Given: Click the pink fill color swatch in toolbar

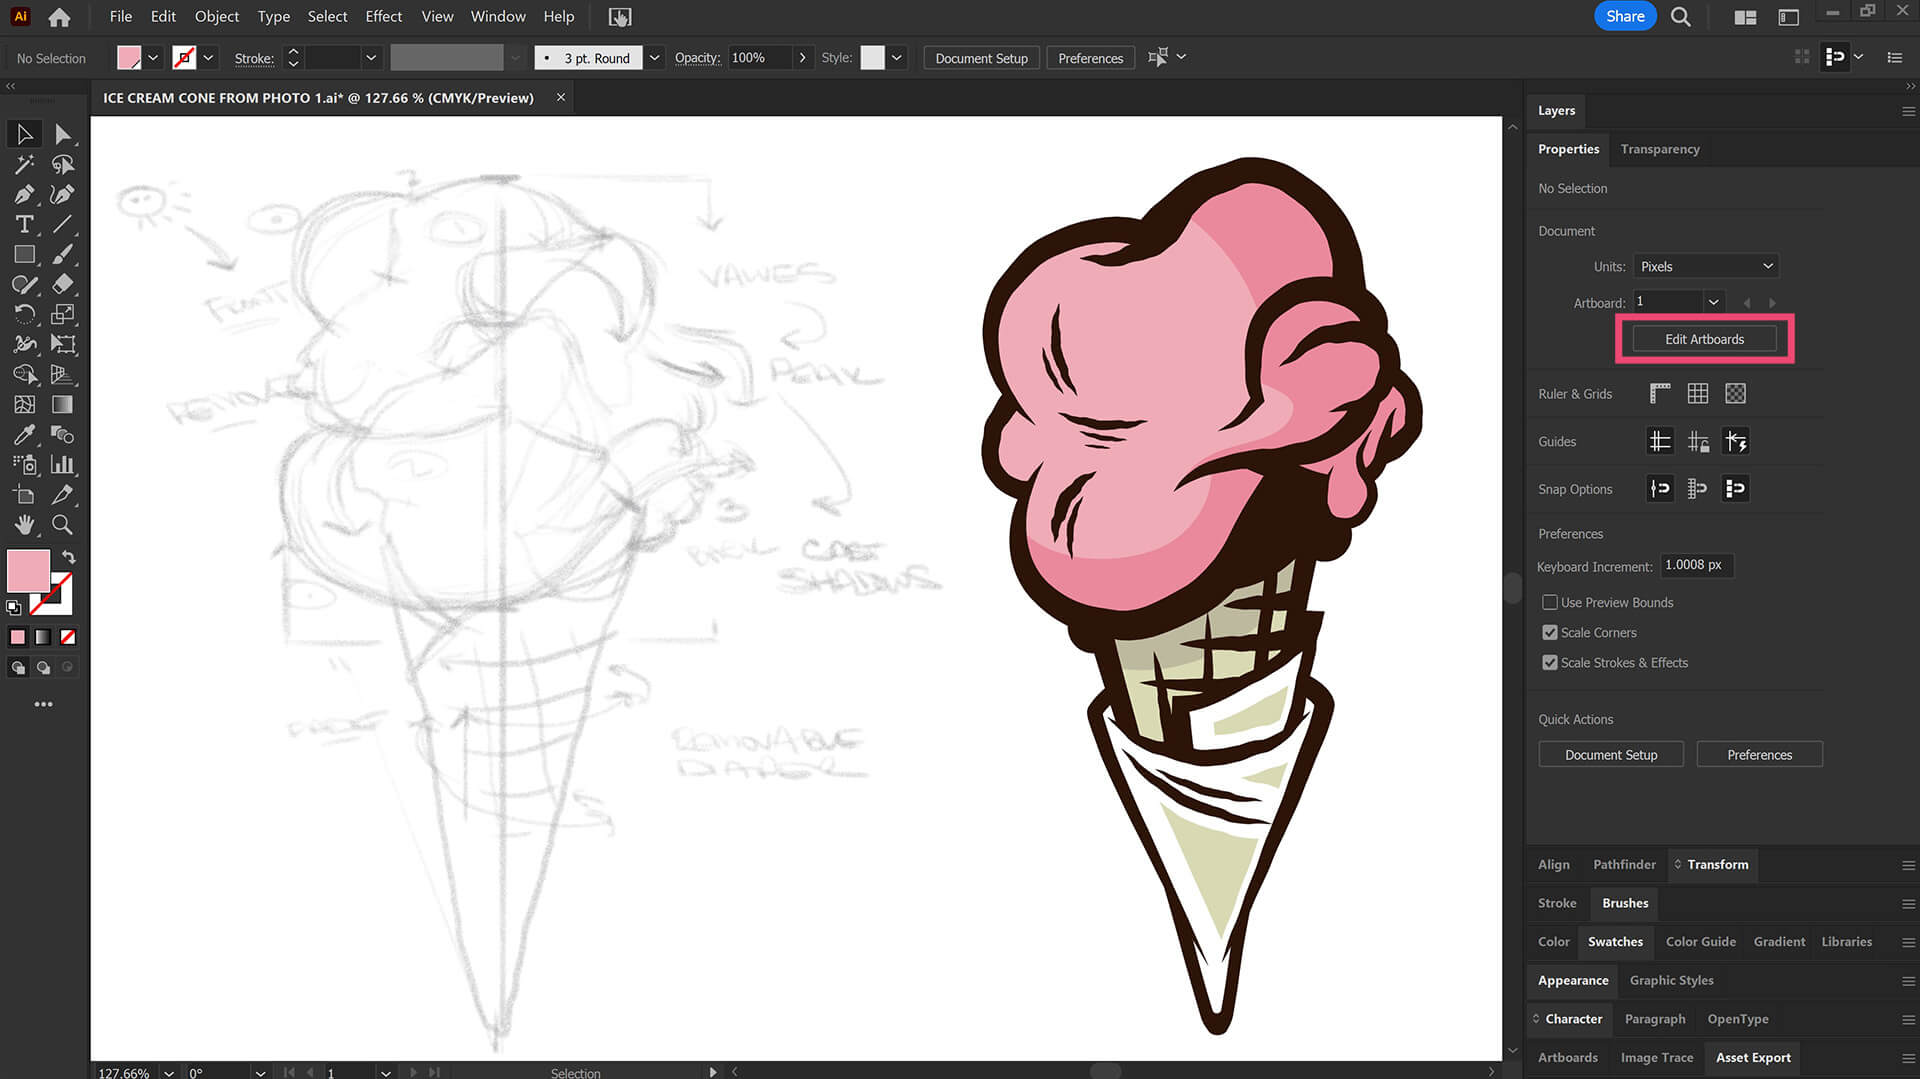Looking at the screenshot, I should pyautogui.click(x=28, y=571).
